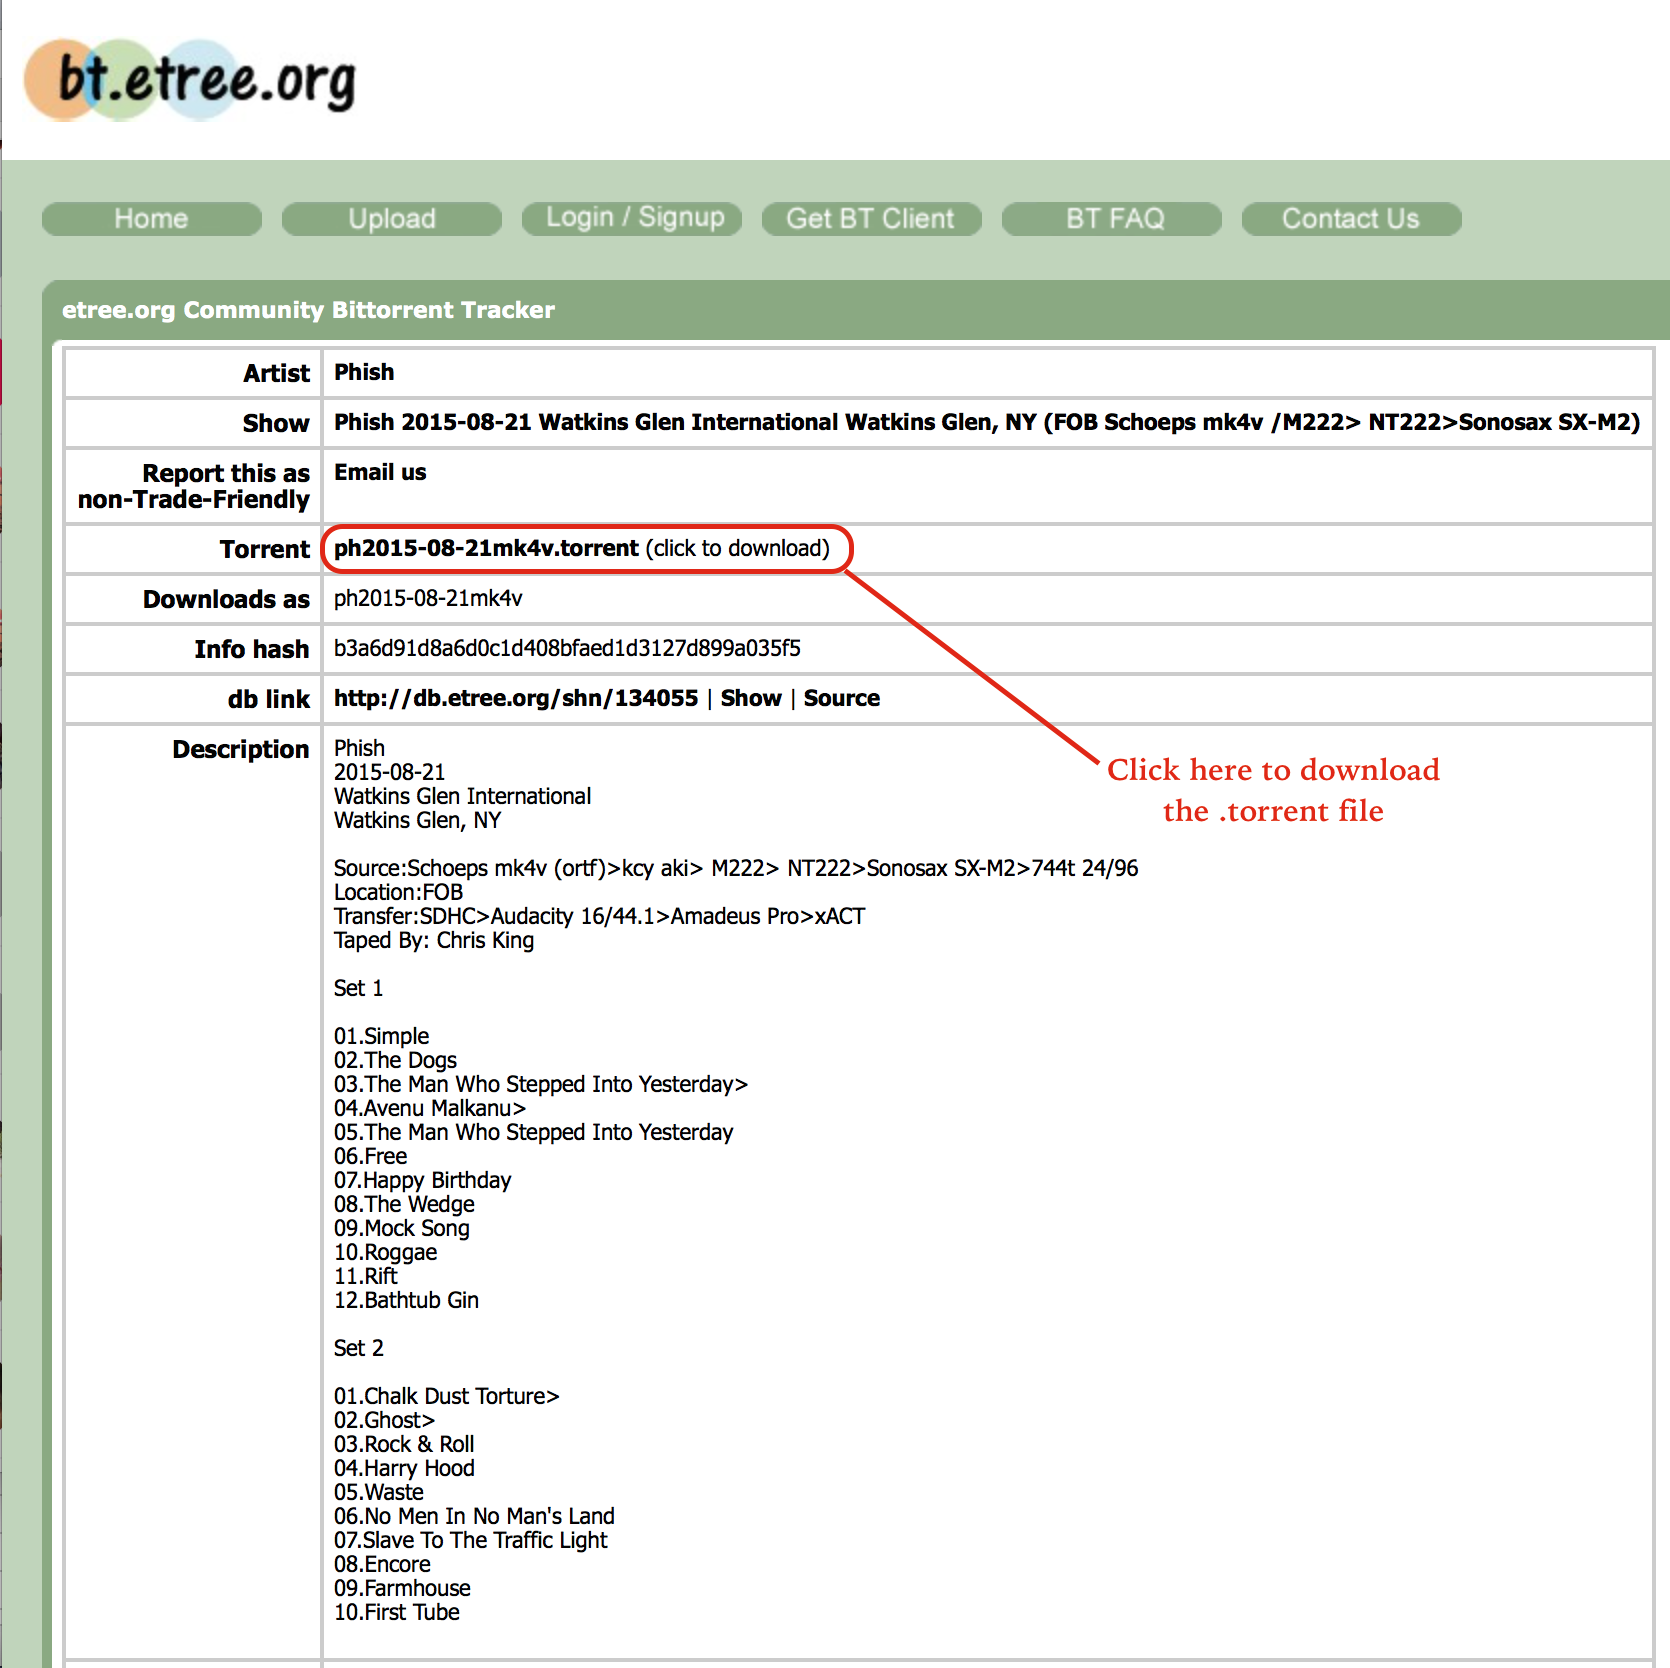
Task: Open the Upload nav button
Action: [391, 219]
